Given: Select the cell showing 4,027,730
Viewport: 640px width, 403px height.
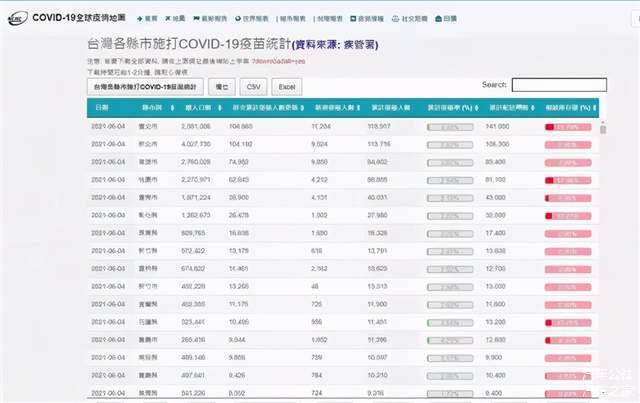Looking at the screenshot, I should 196,144.
